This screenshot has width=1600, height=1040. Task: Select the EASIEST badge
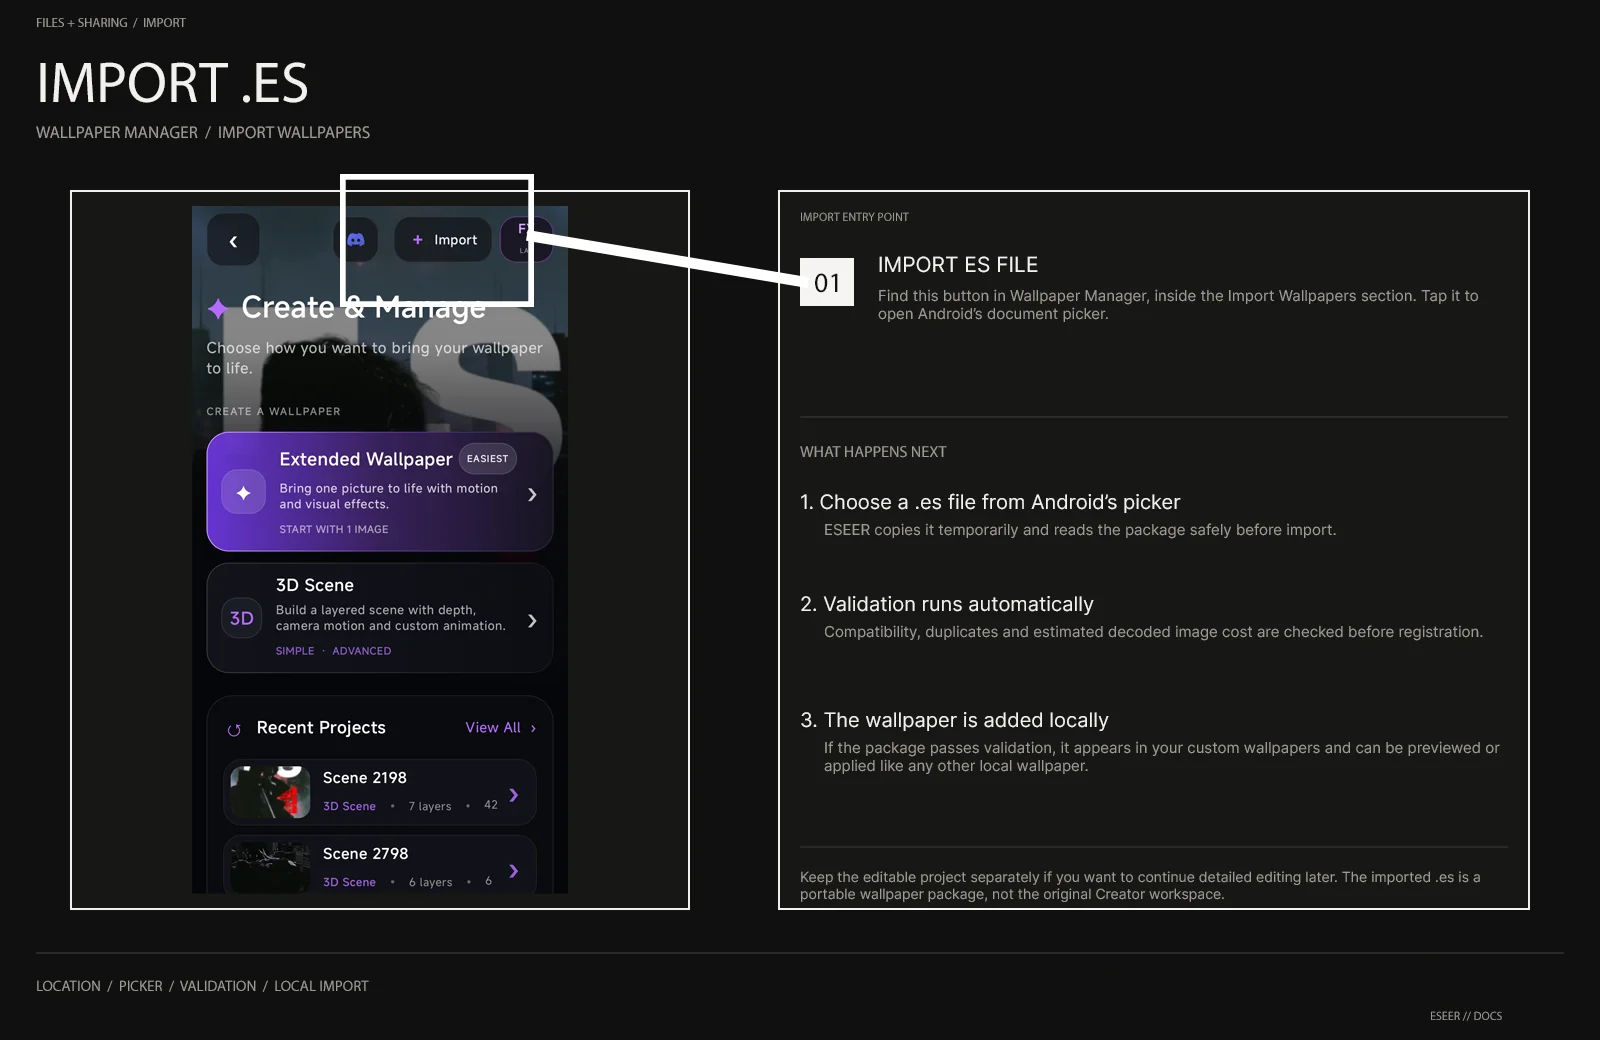click(x=487, y=458)
